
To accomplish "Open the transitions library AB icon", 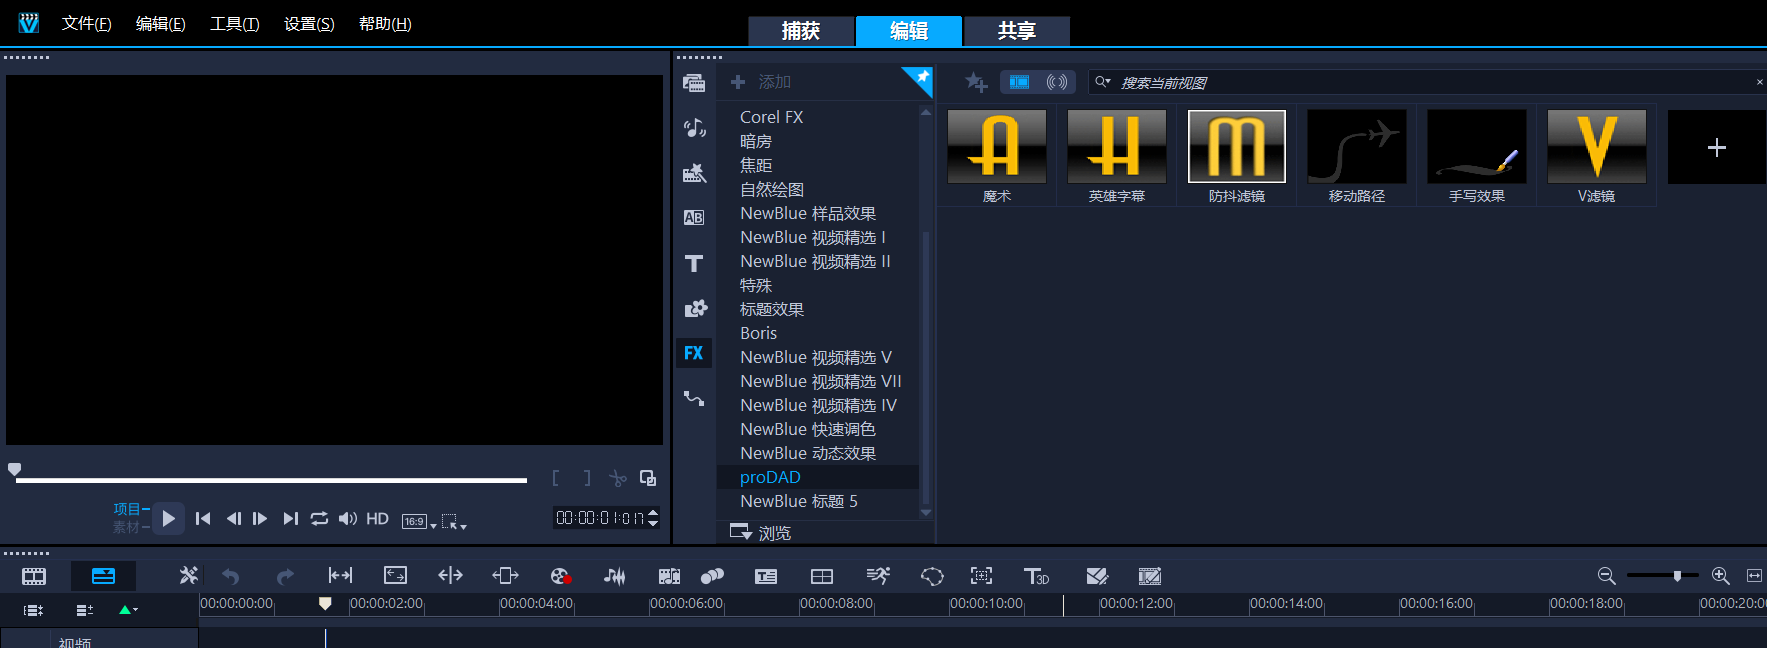I will pyautogui.click(x=694, y=218).
